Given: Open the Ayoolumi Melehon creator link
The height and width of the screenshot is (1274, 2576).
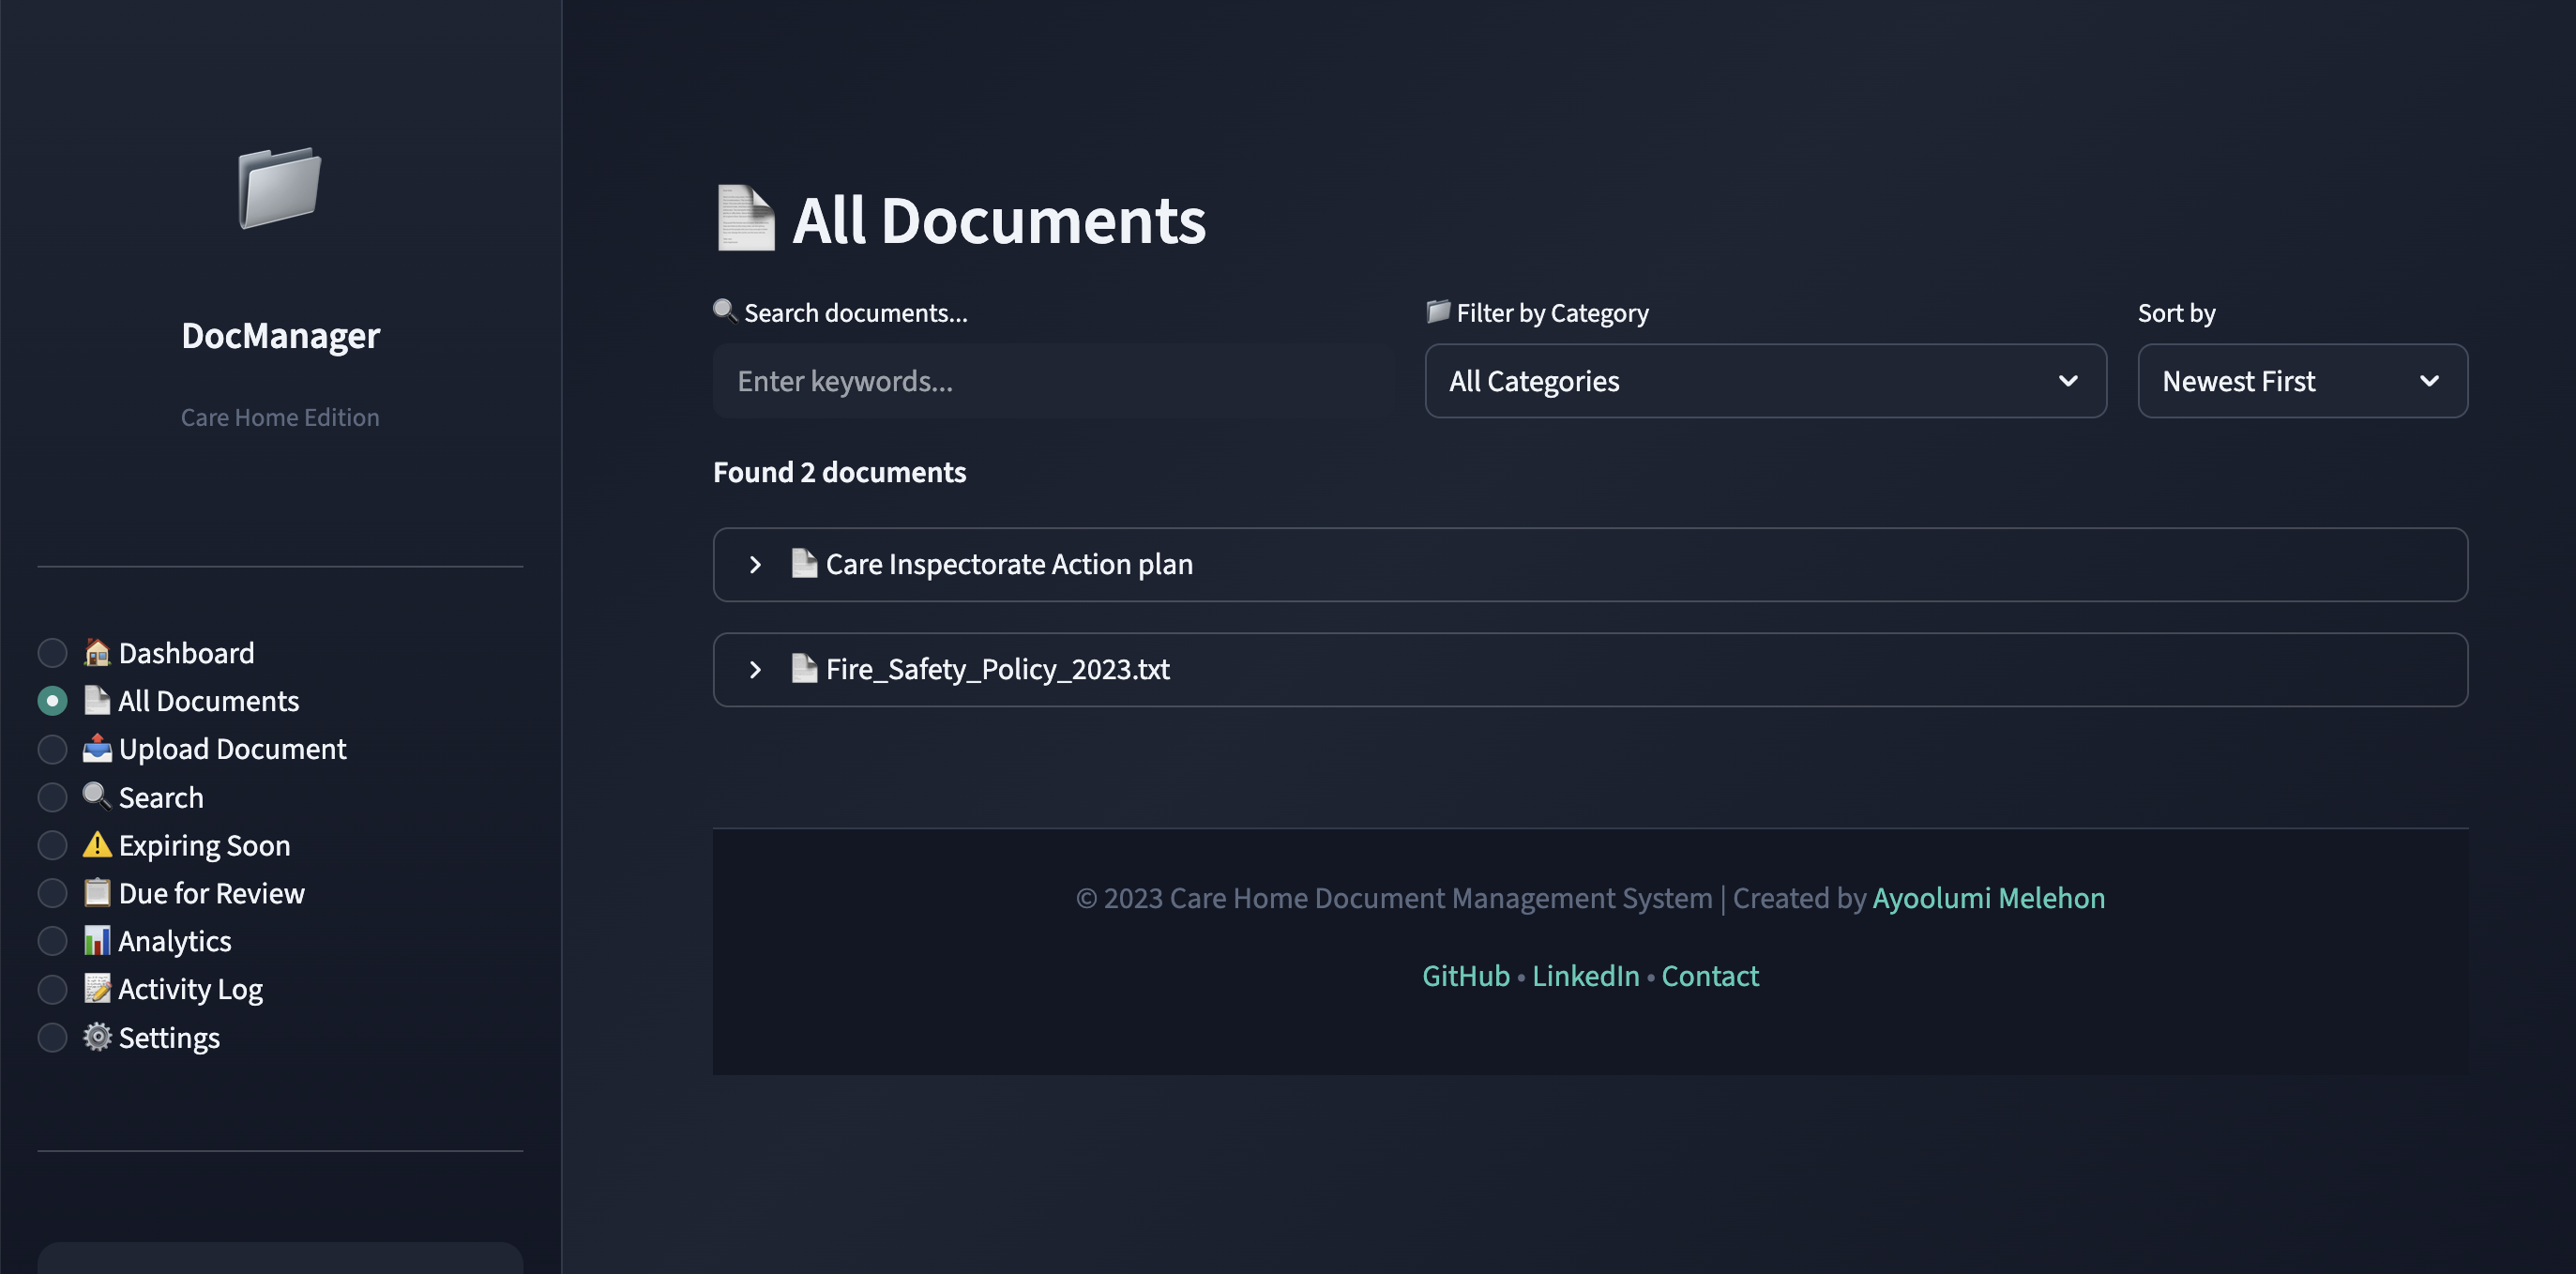Looking at the screenshot, I should [1988, 898].
